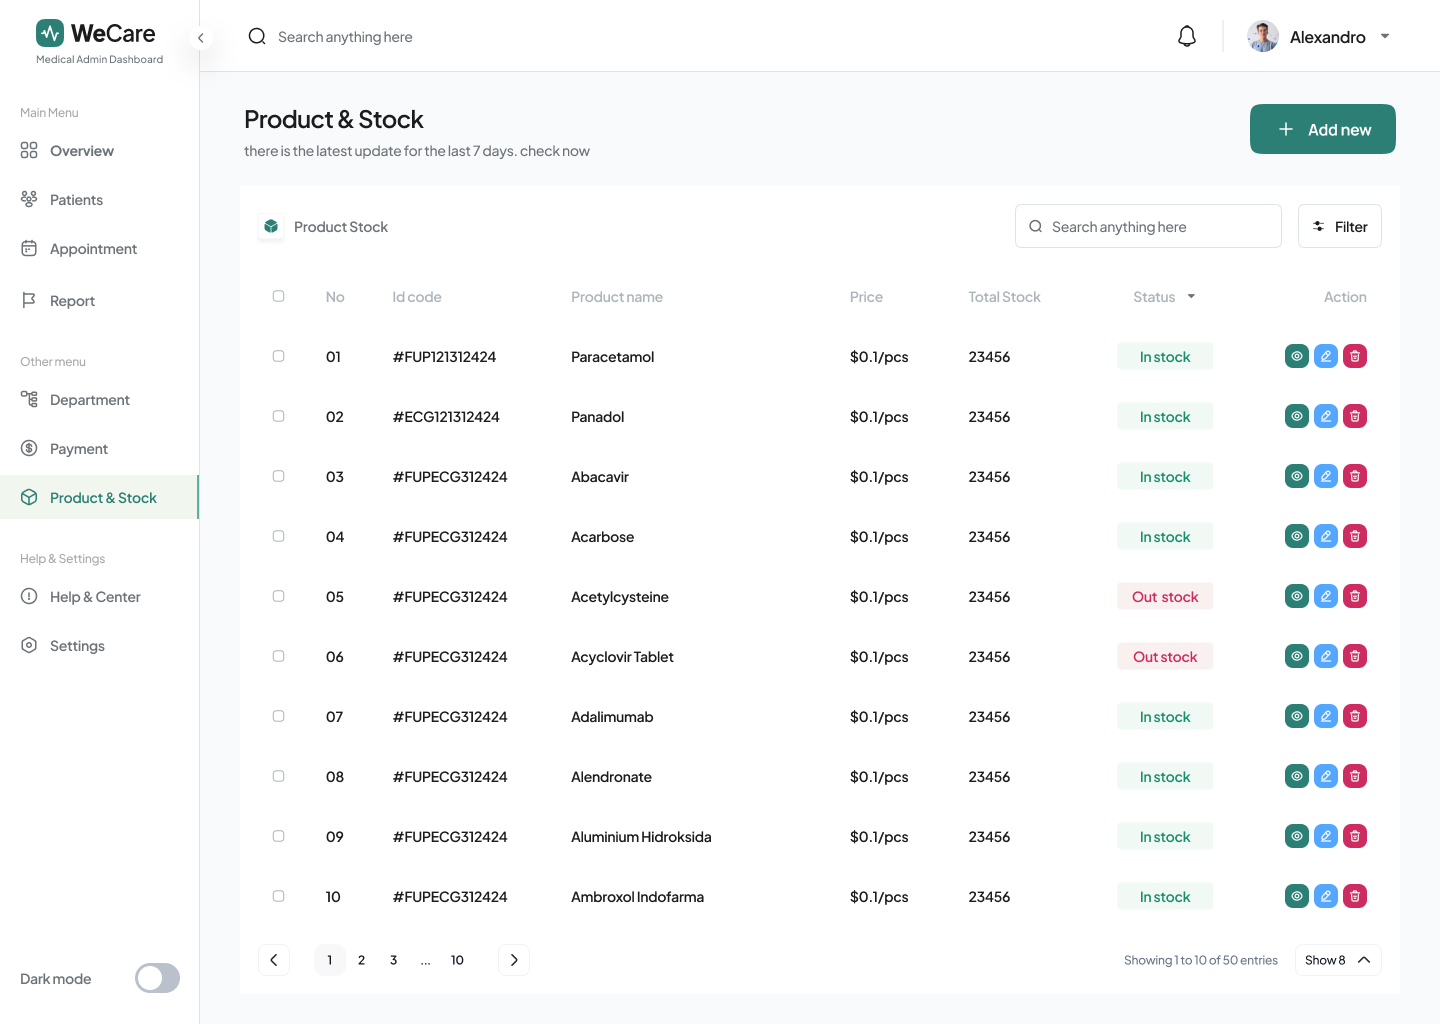Click the view eye icon for Paracetamol
This screenshot has width=1440, height=1024.
1296,356
